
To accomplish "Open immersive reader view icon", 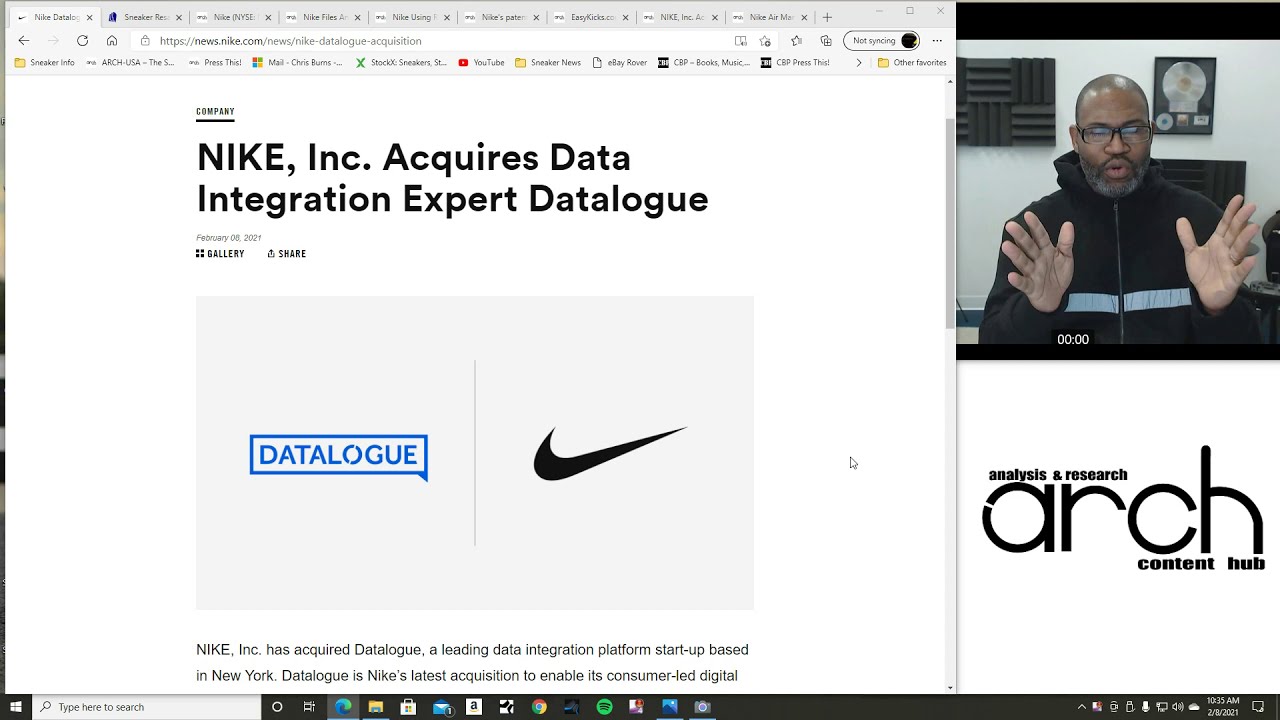I will [x=740, y=41].
